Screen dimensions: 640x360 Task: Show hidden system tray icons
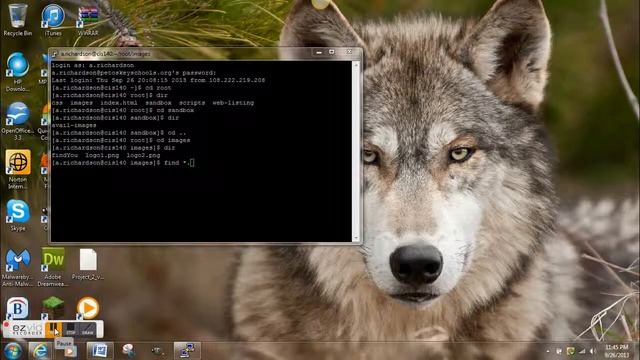click(x=548, y=351)
